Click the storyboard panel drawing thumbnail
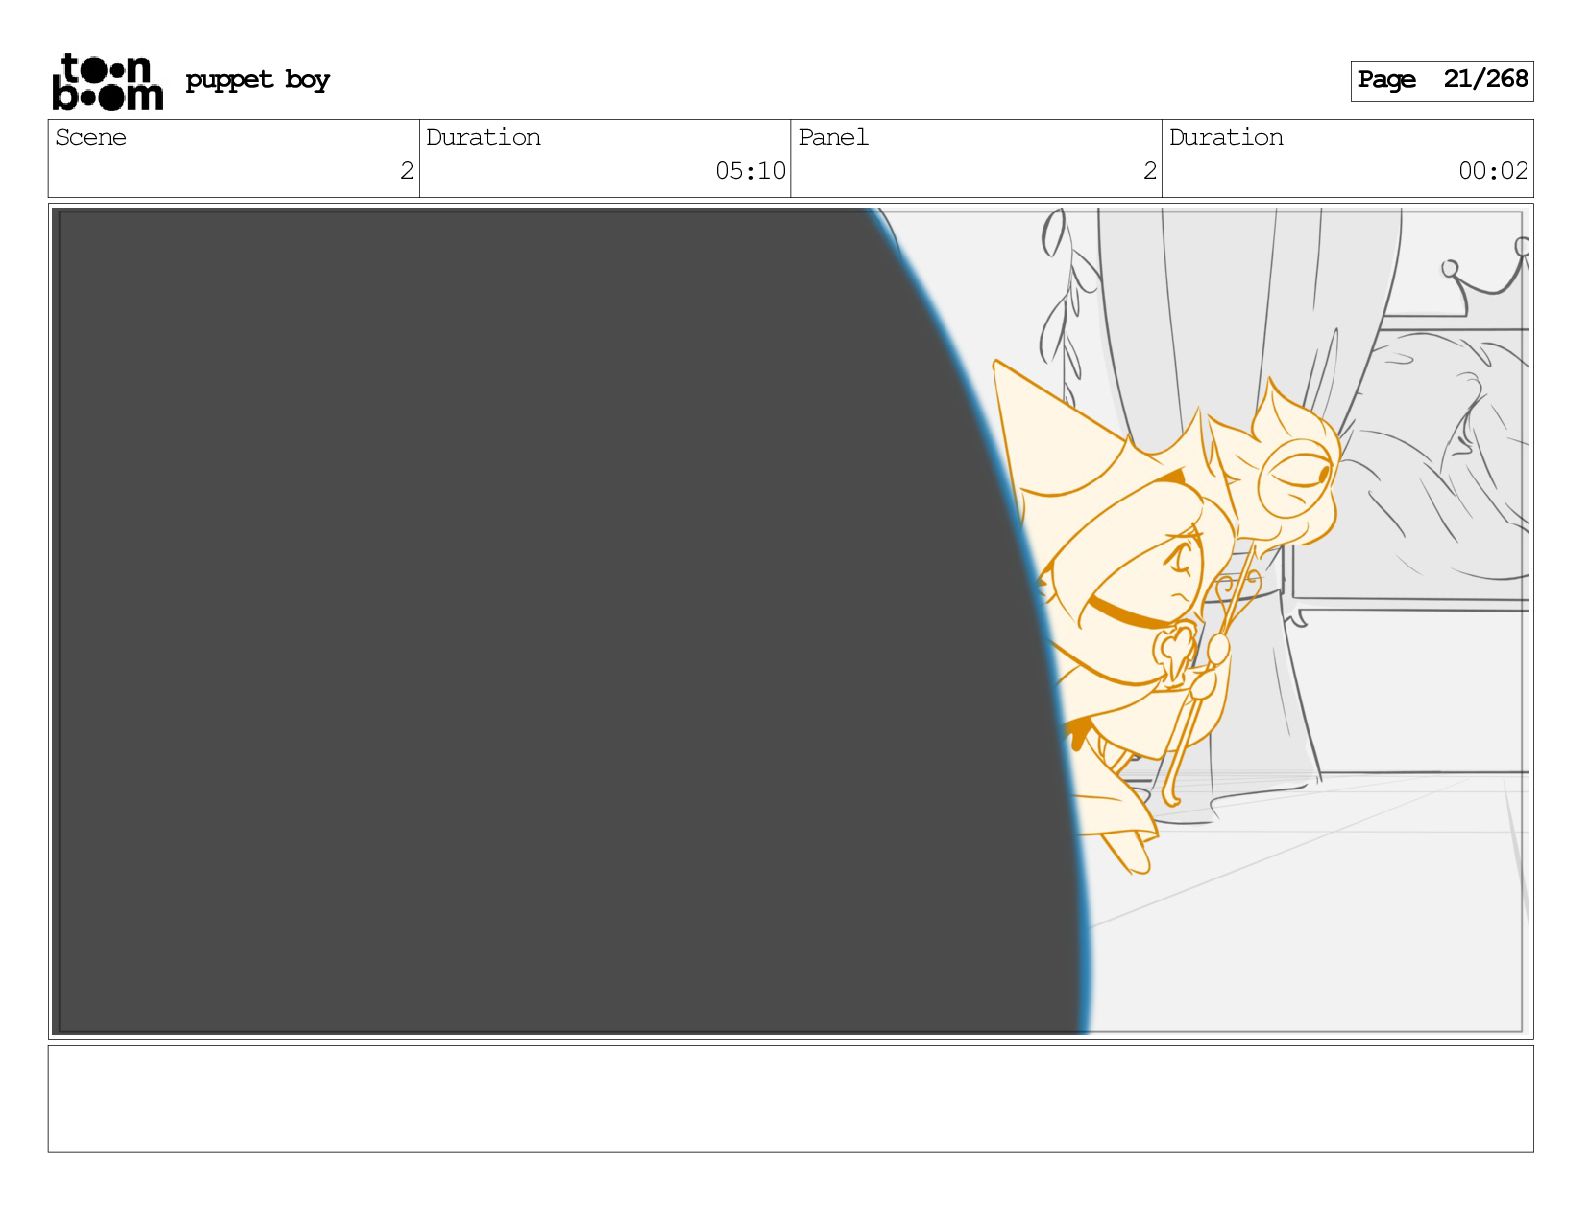1584x1224 pixels. pyautogui.click(x=790, y=621)
